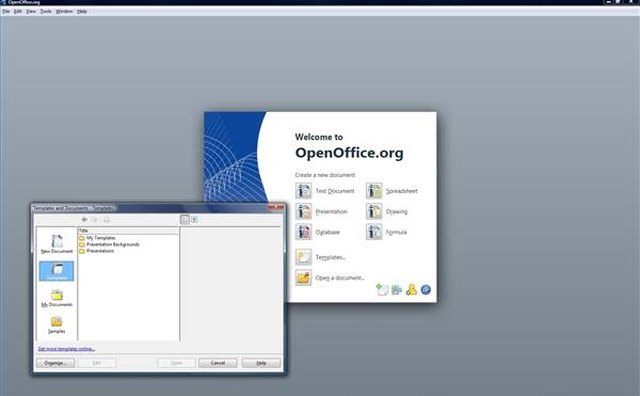Create a new Text Document
This screenshot has width=640, height=396.
pos(325,191)
